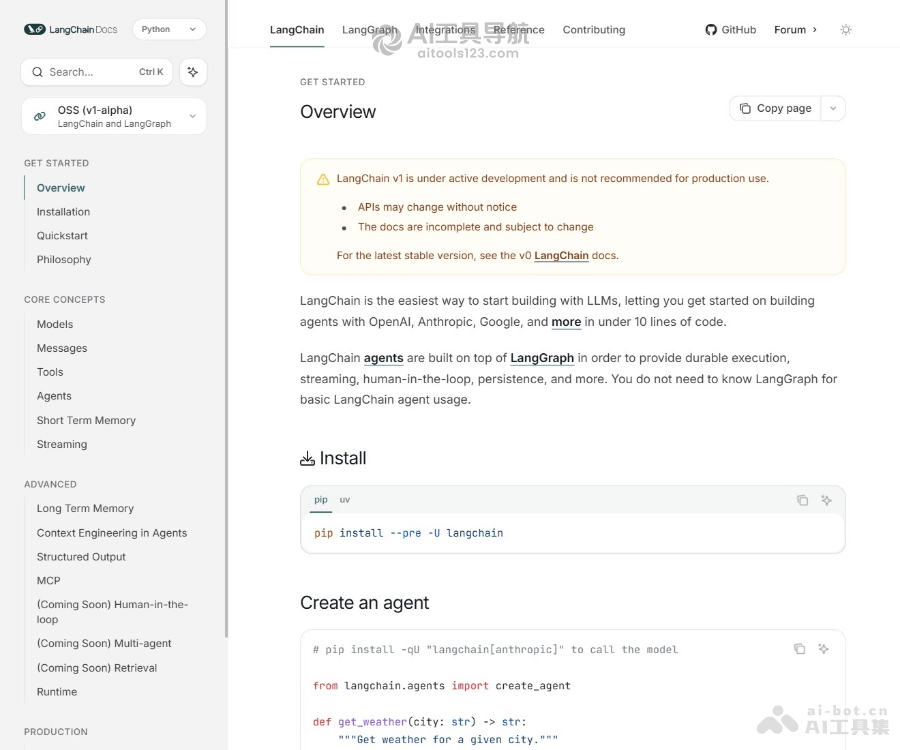Switch to the LangGraph top tab
Viewport: 900px width, 750px height.
(x=370, y=30)
